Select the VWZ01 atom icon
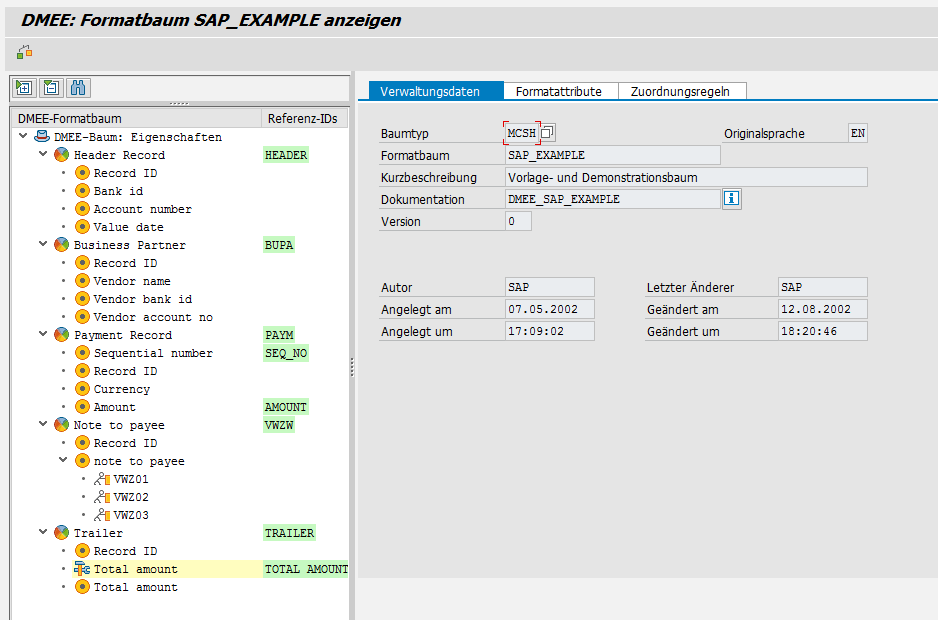 tap(101, 479)
